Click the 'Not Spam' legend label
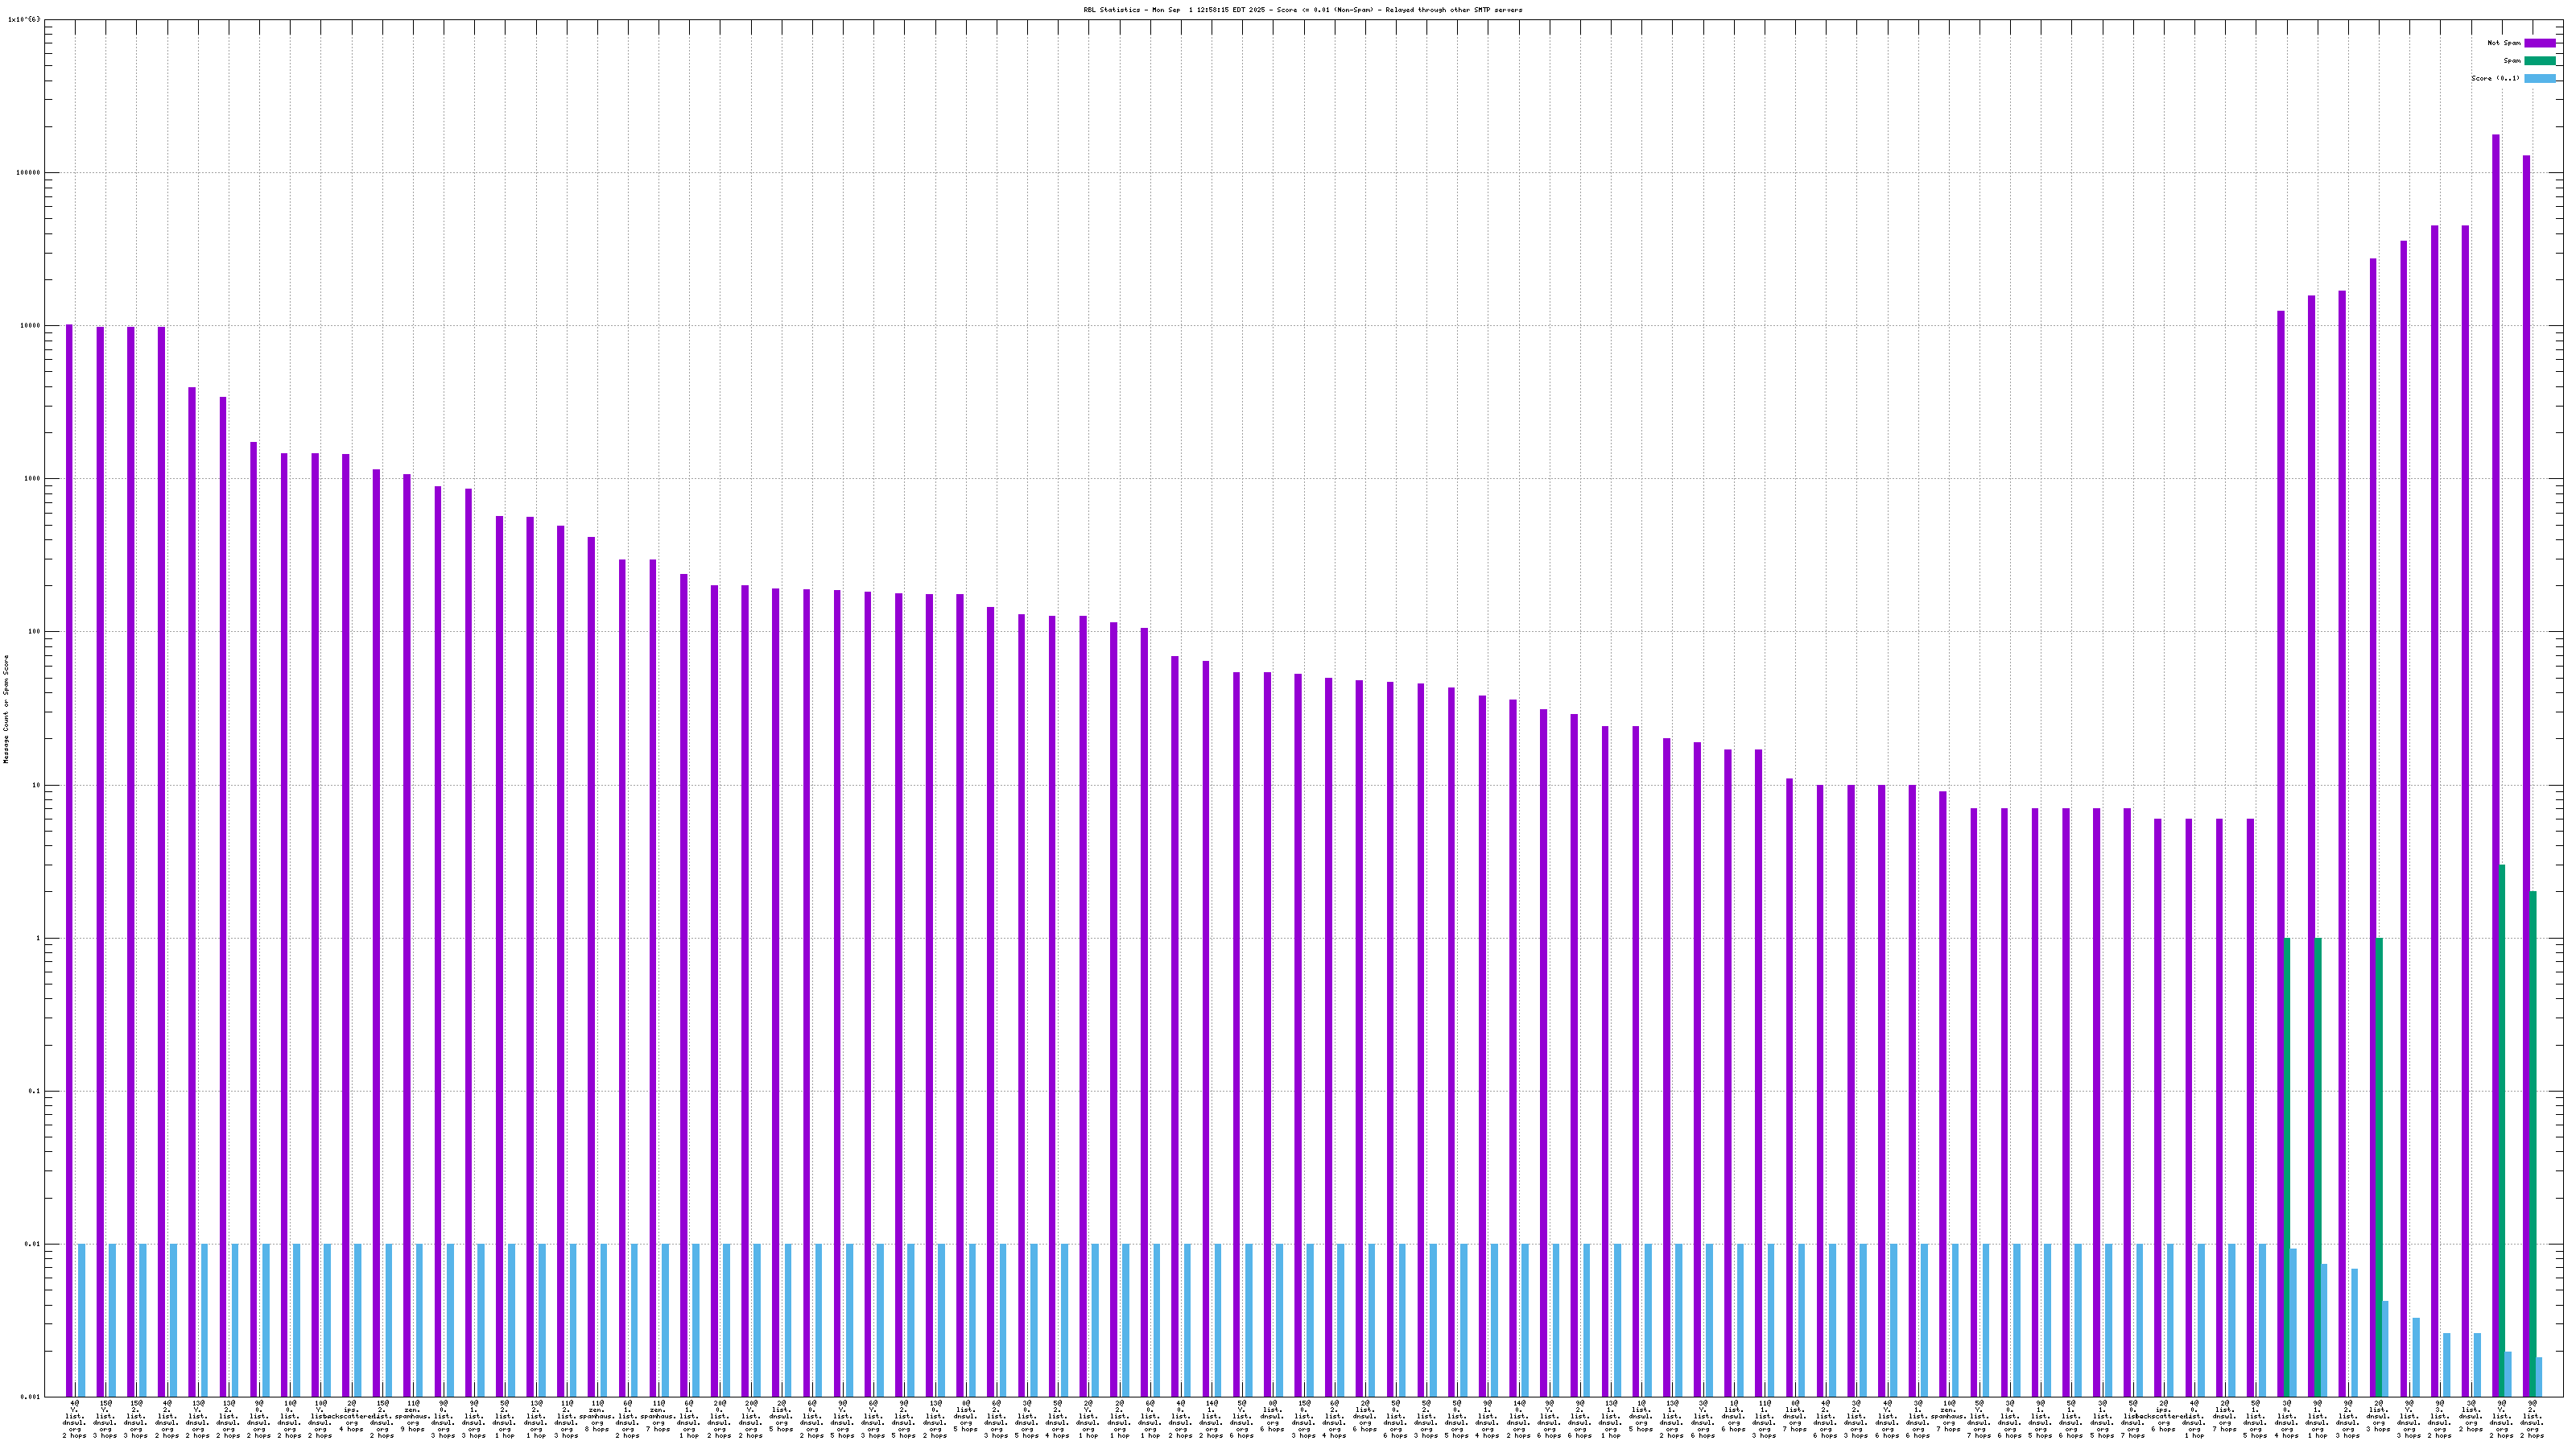The image size is (2576, 1449). tap(2504, 43)
